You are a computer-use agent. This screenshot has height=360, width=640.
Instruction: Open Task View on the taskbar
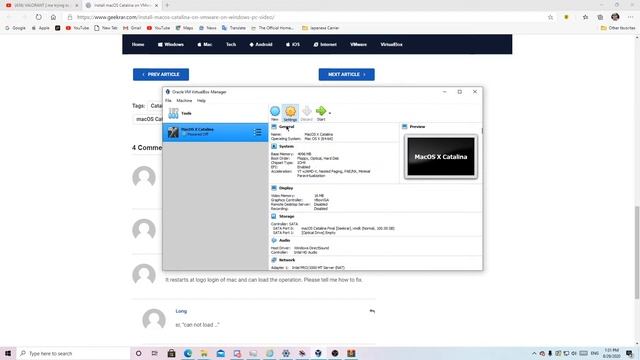[x=155, y=353]
